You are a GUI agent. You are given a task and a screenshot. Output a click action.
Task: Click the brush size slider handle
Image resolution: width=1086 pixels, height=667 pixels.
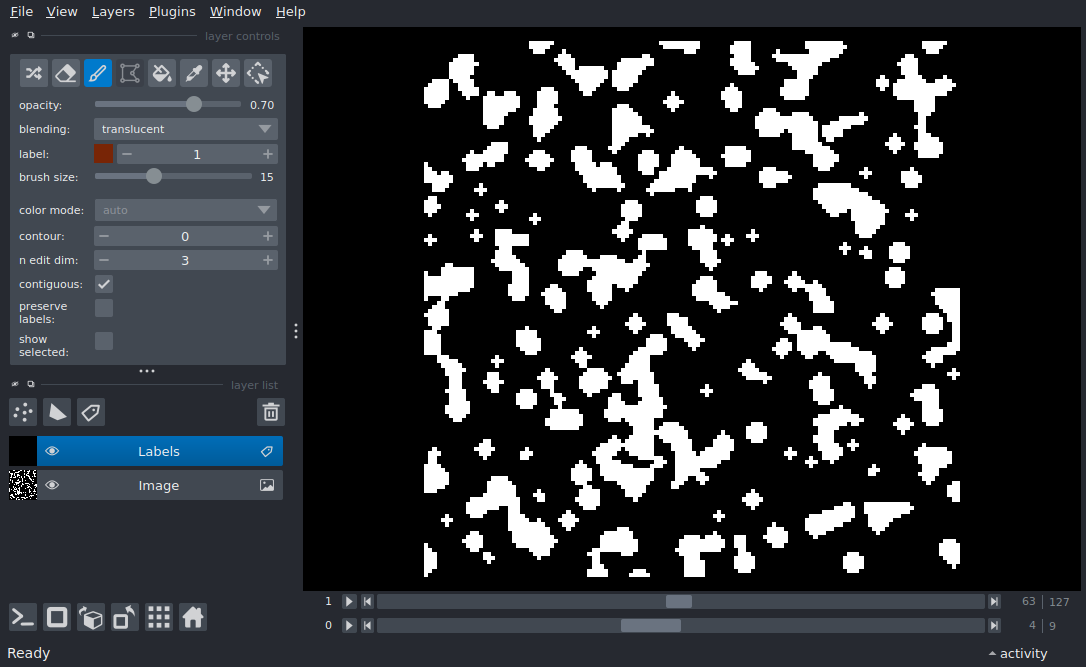(154, 176)
